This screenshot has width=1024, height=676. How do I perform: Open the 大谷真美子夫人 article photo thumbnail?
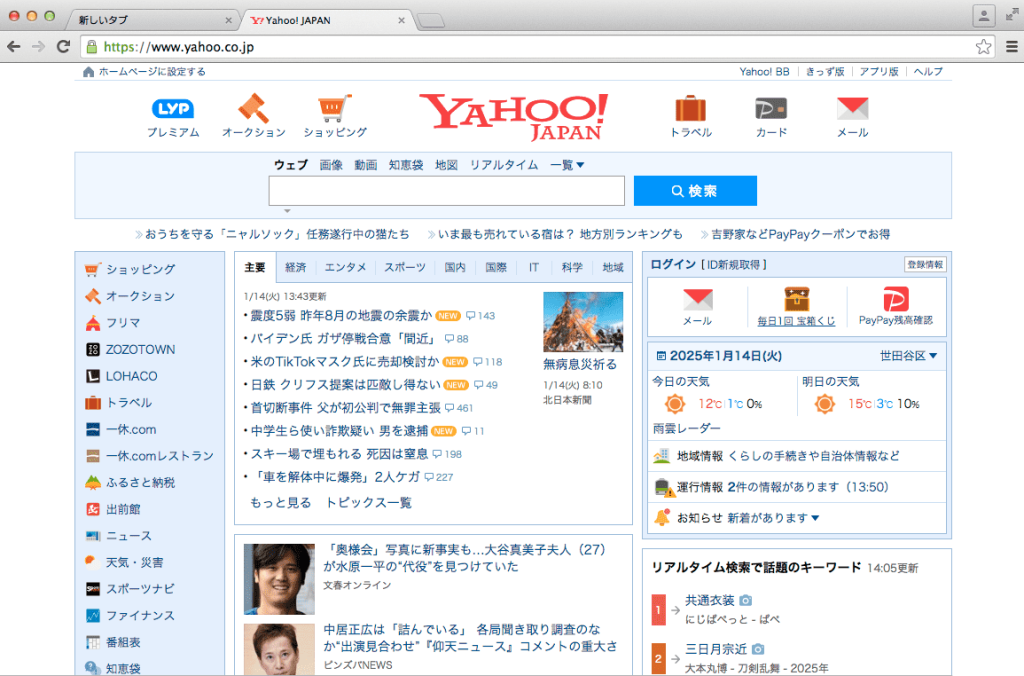280,579
